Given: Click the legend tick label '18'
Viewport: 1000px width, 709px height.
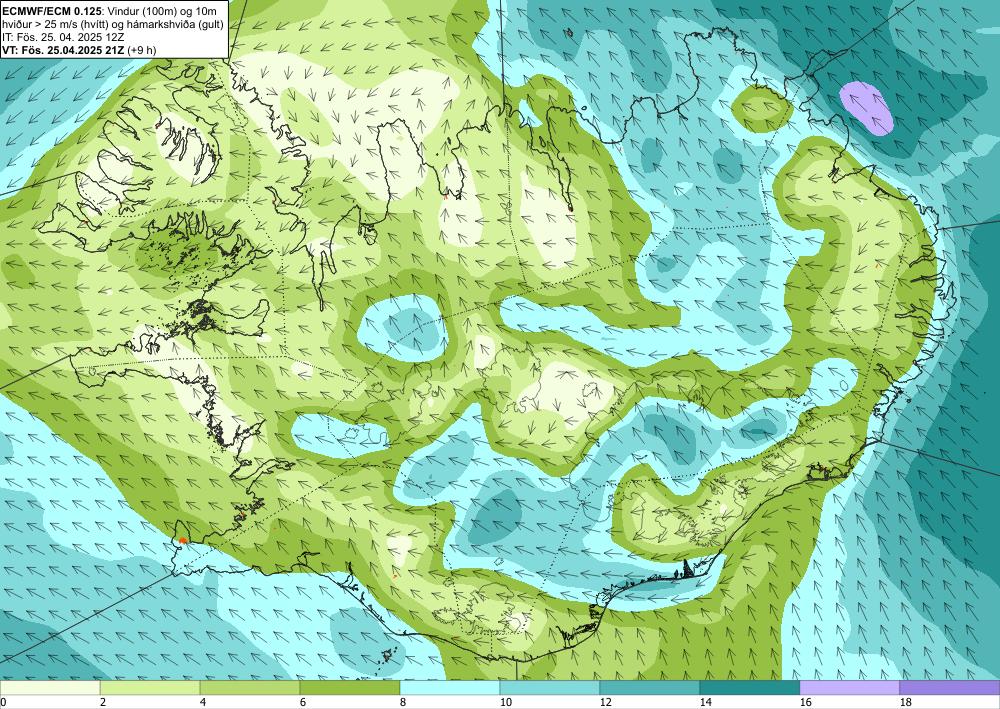Looking at the screenshot, I should (x=906, y=702).
